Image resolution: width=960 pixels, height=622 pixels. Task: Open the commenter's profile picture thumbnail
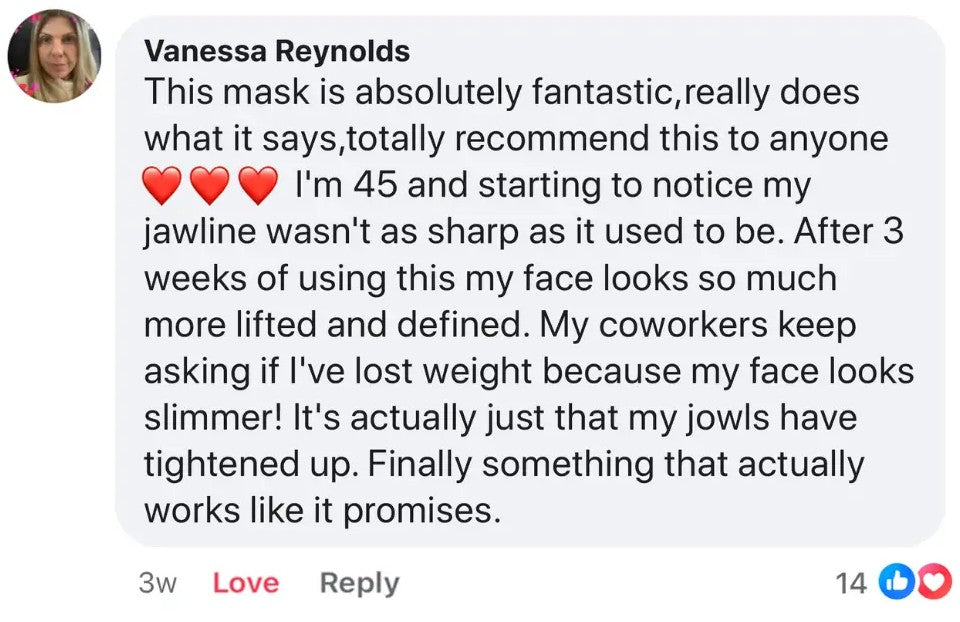point(54,56)
